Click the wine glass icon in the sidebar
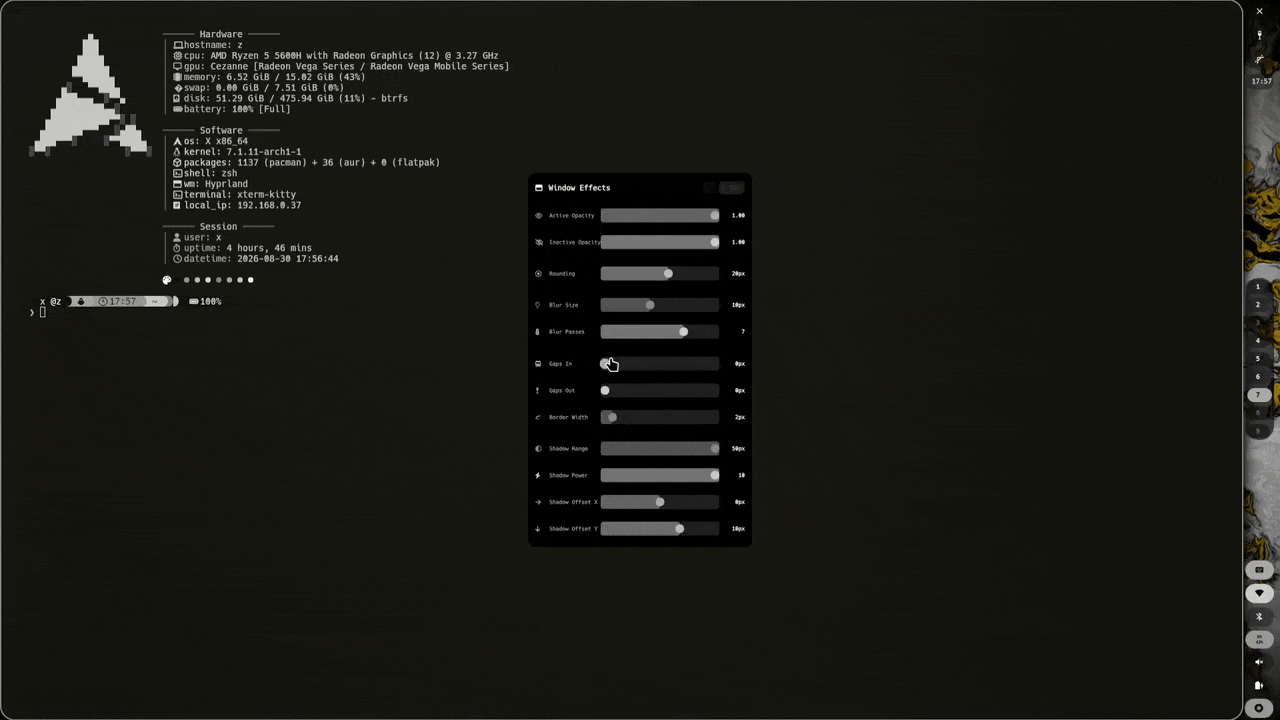Screen dimensions: 1280x720 tap(1259, 36)
